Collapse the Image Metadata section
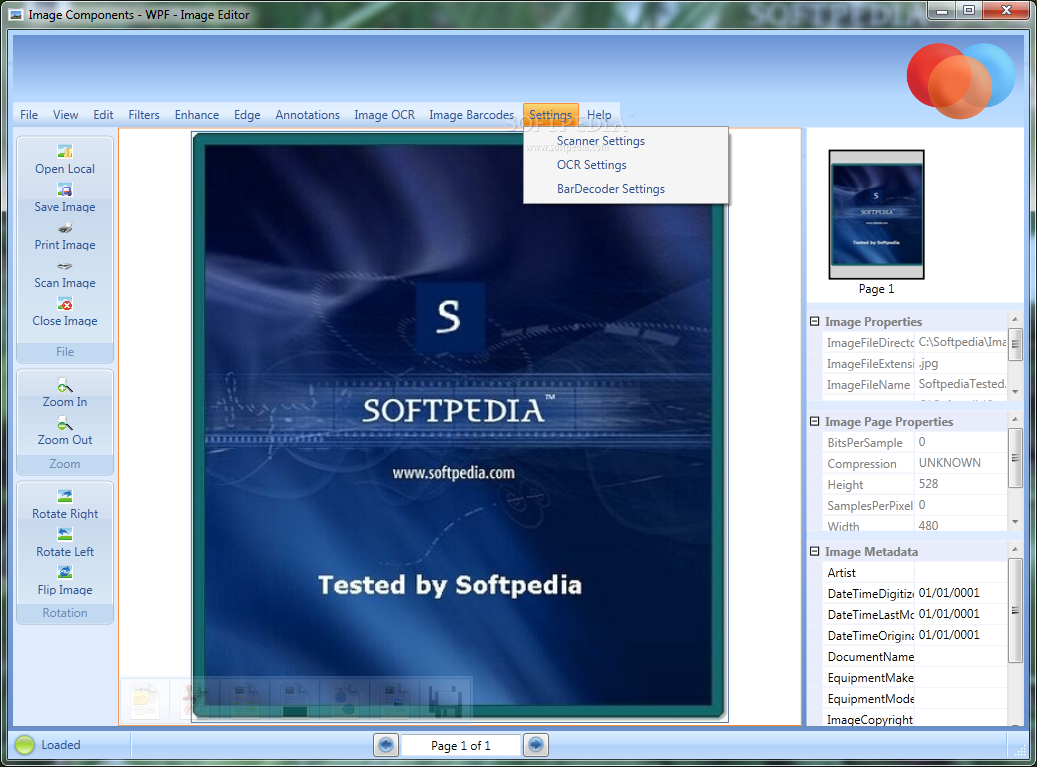The width and height of the screenshot is (1037, 767). pyautogui.click(x=815, y=551)
